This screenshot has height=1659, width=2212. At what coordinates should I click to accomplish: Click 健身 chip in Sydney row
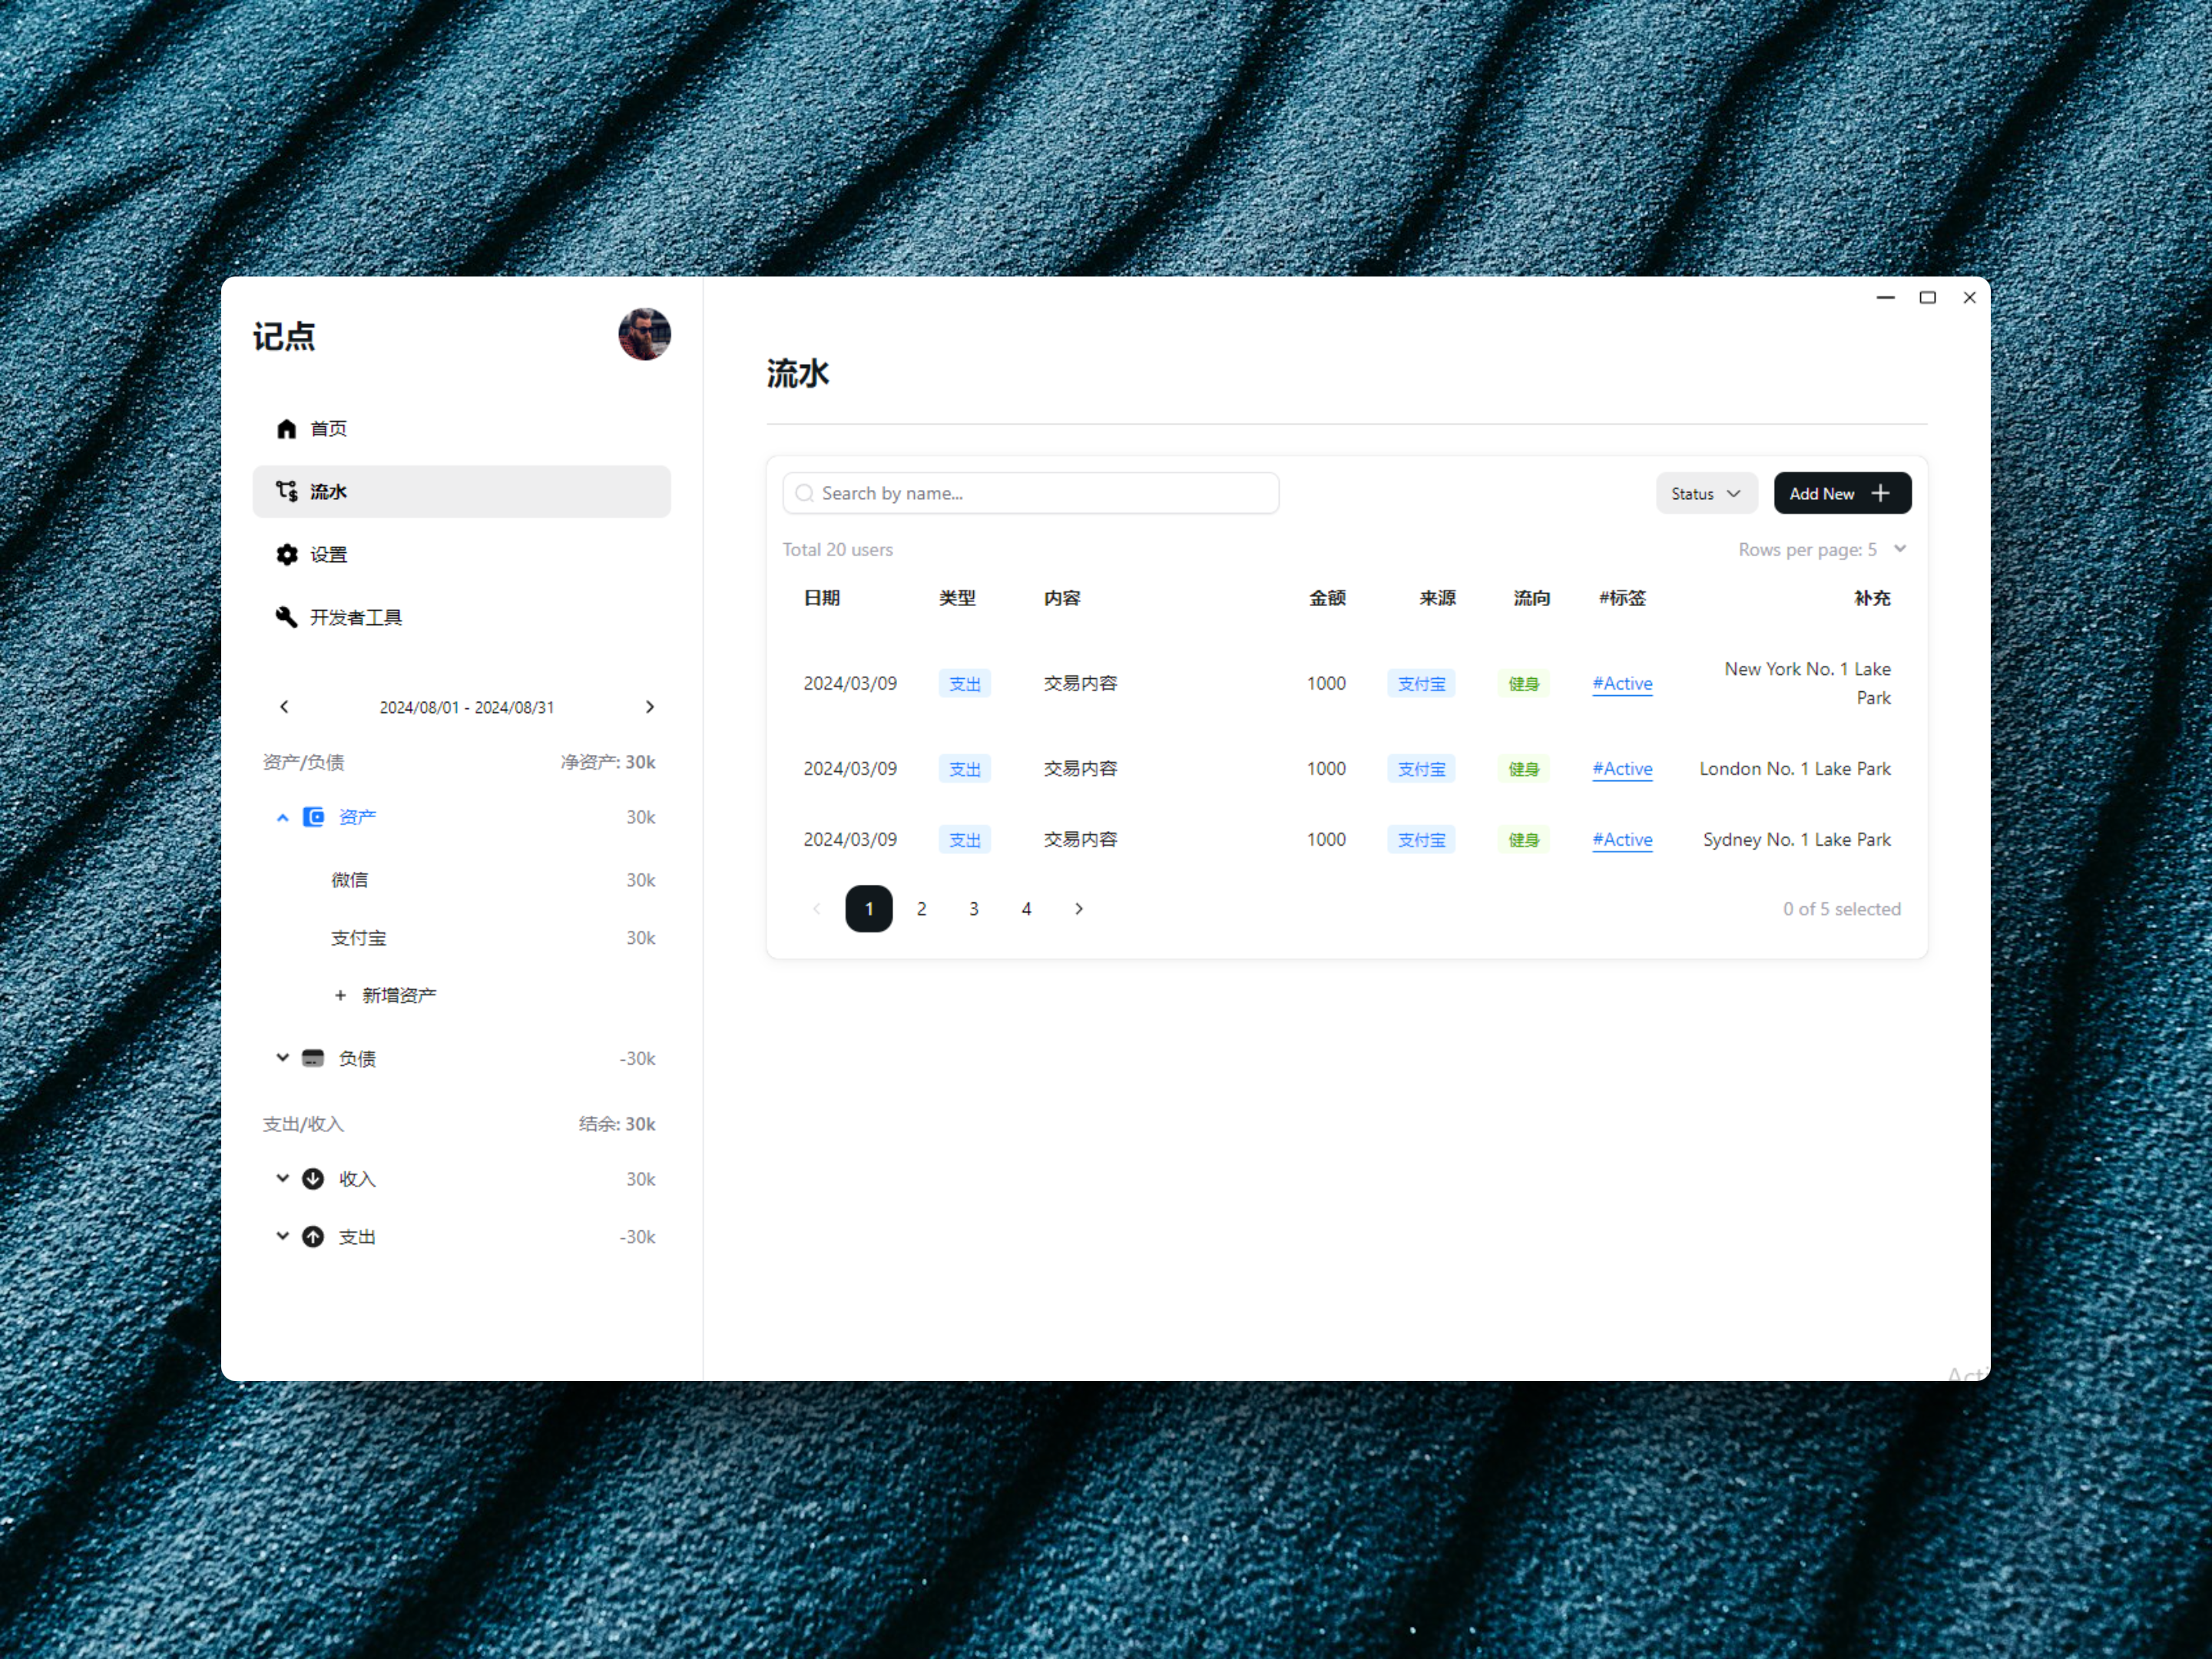pos(1524,840)
